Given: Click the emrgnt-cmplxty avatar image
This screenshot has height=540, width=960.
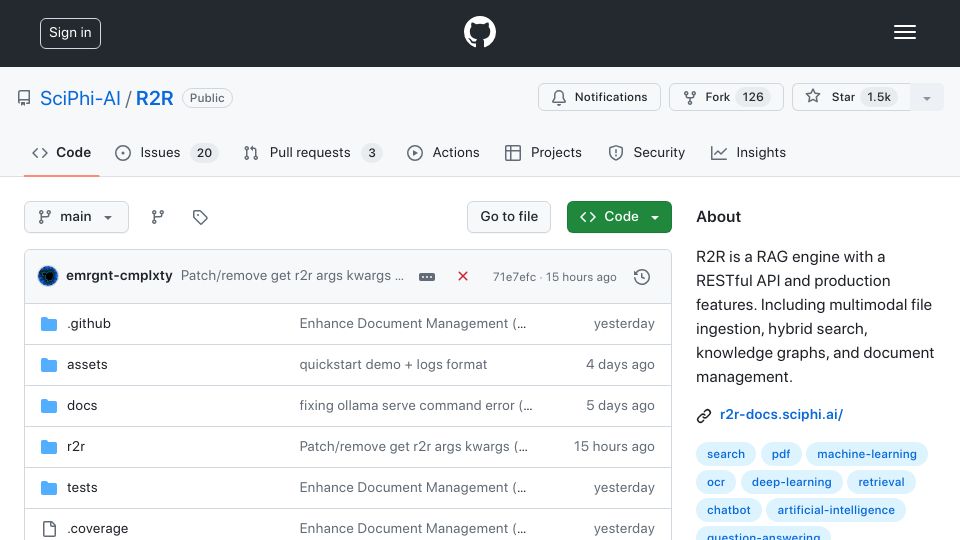Looking at the screenshot, I should click(48, 276).
